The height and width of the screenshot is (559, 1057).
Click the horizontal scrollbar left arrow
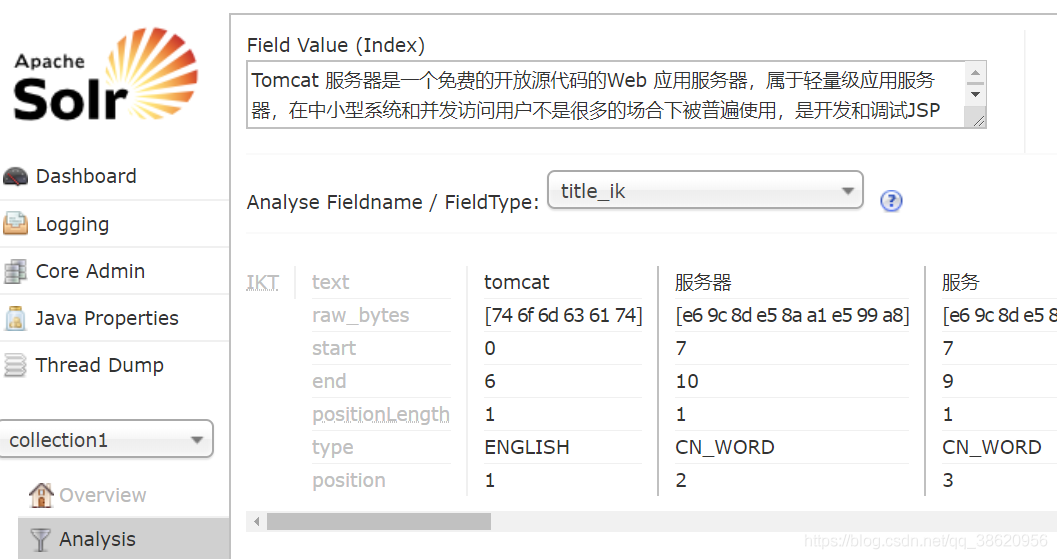click(257, 522)
